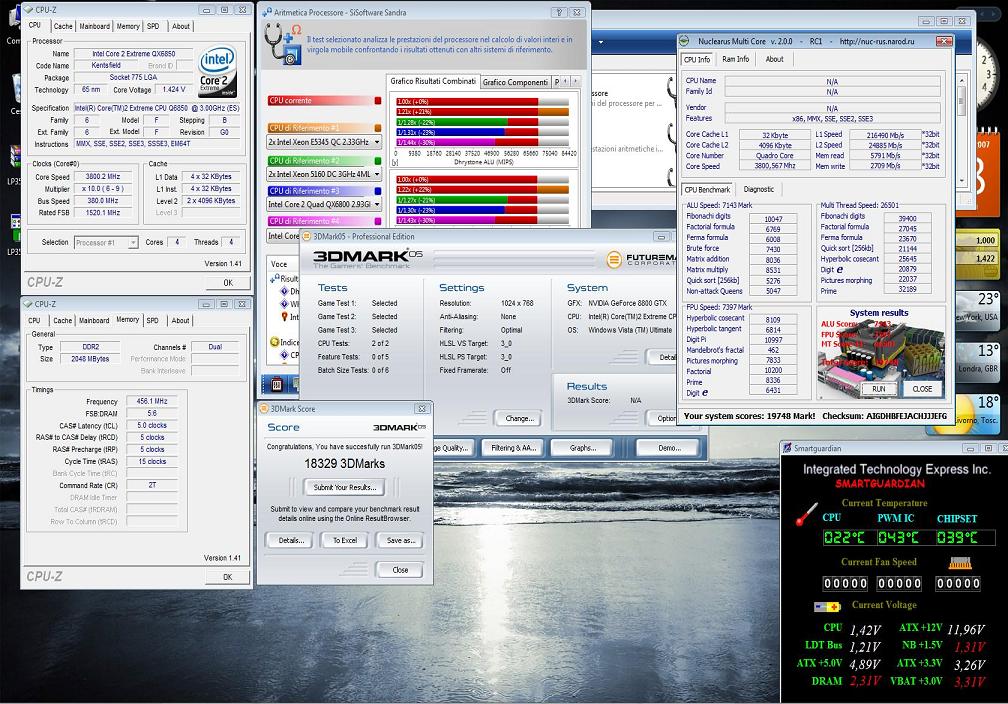Click the Save as... button in the 3DMark Score dialog
The width and height of the screenshot is (1008, 704).
pyautogui.click(x=400, y=540)
